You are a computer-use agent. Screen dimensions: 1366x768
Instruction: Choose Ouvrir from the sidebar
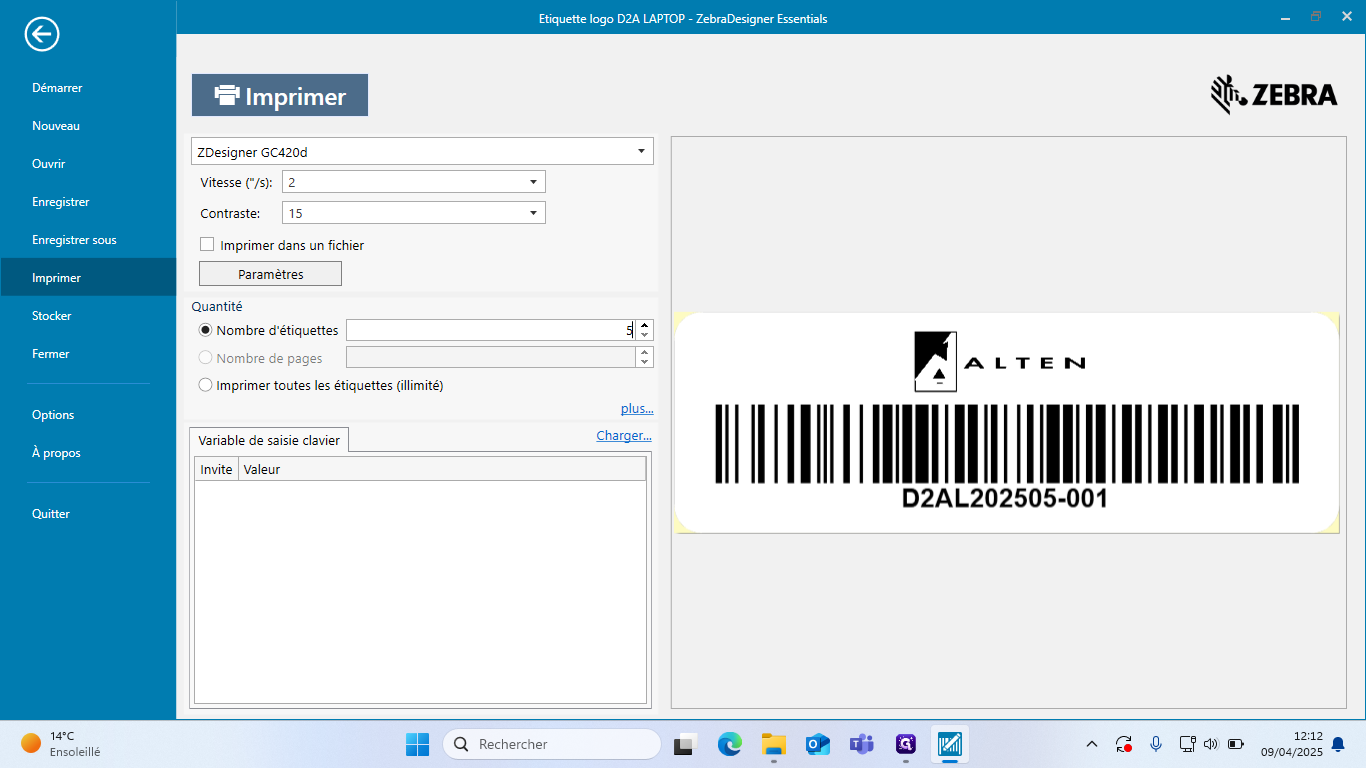tap(49, 164)
